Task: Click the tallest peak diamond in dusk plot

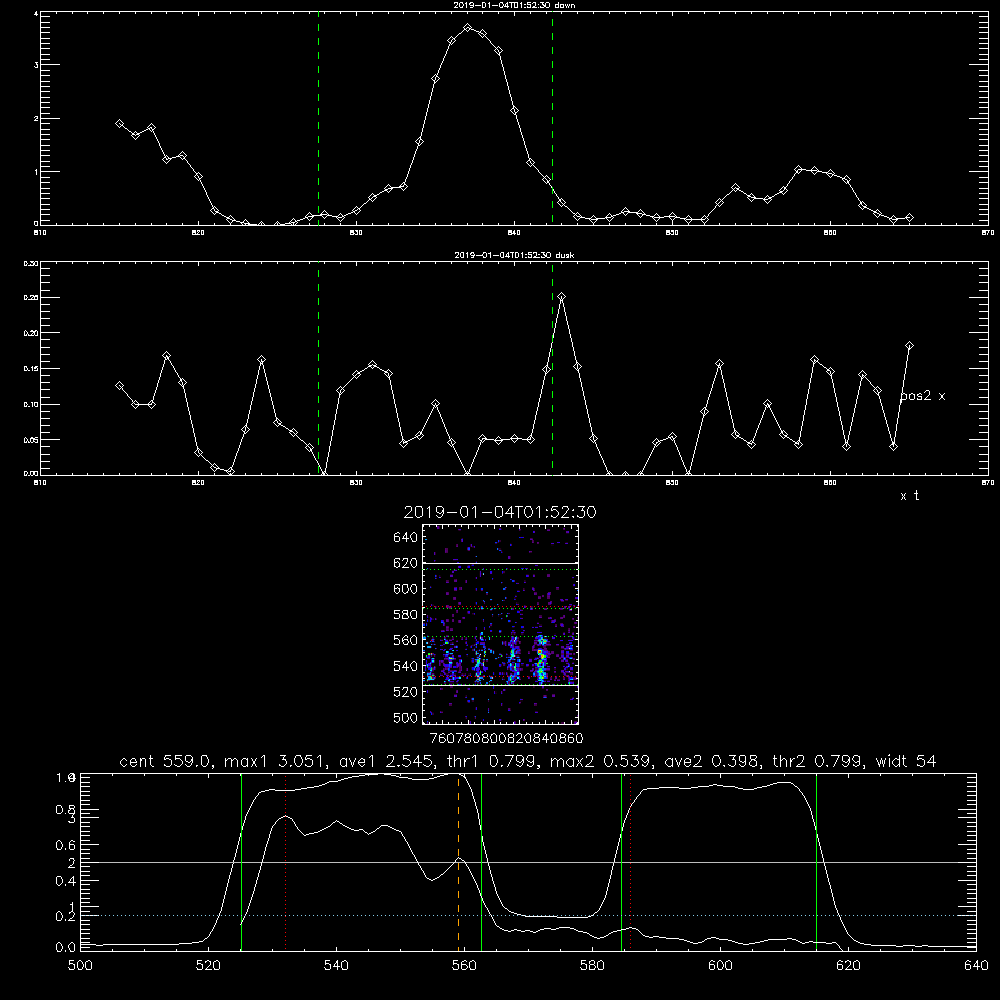Action: (561, 297)
